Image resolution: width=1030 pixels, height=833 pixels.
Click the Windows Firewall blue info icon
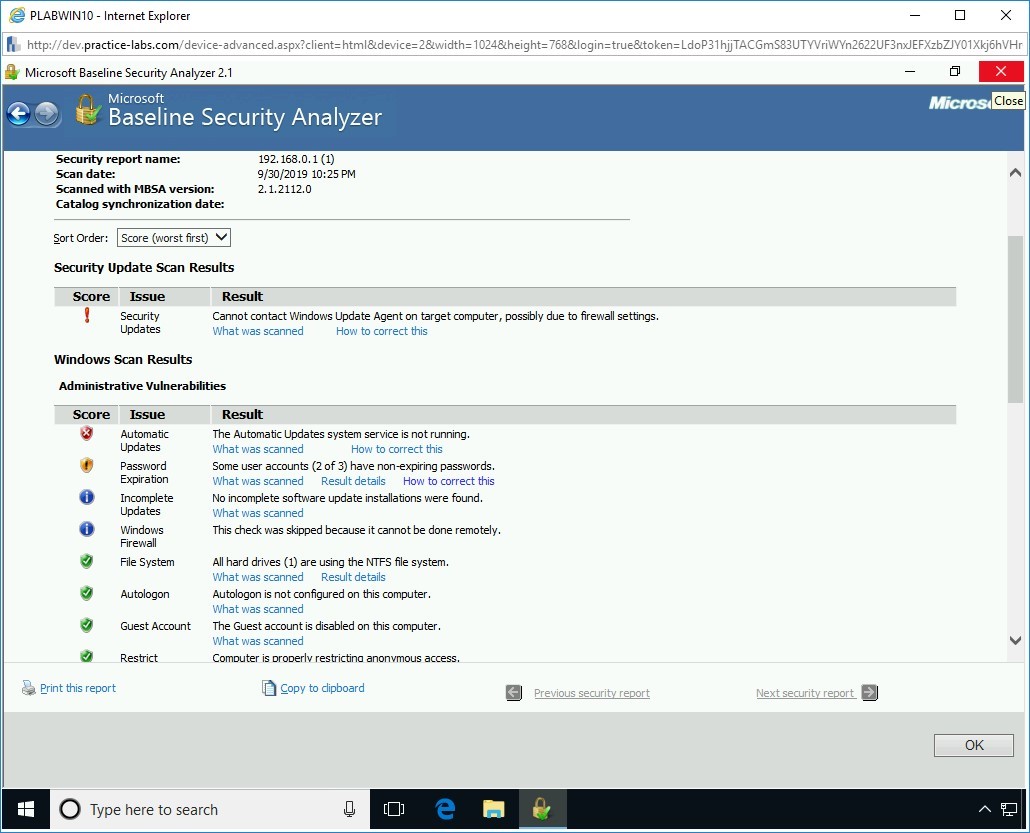tap(87, 529)
